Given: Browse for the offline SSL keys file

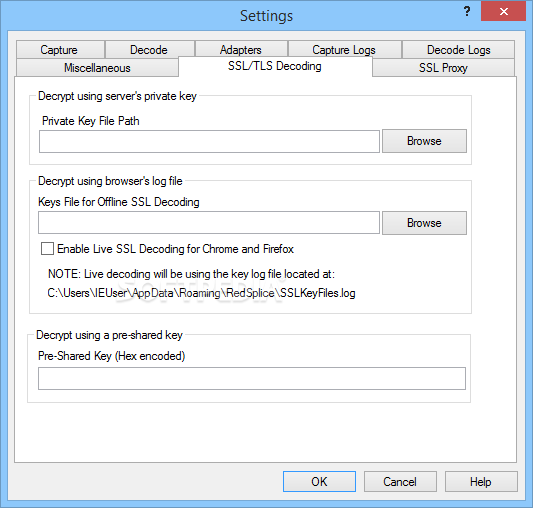Looking at the screenshot, I should click(424, 223).
